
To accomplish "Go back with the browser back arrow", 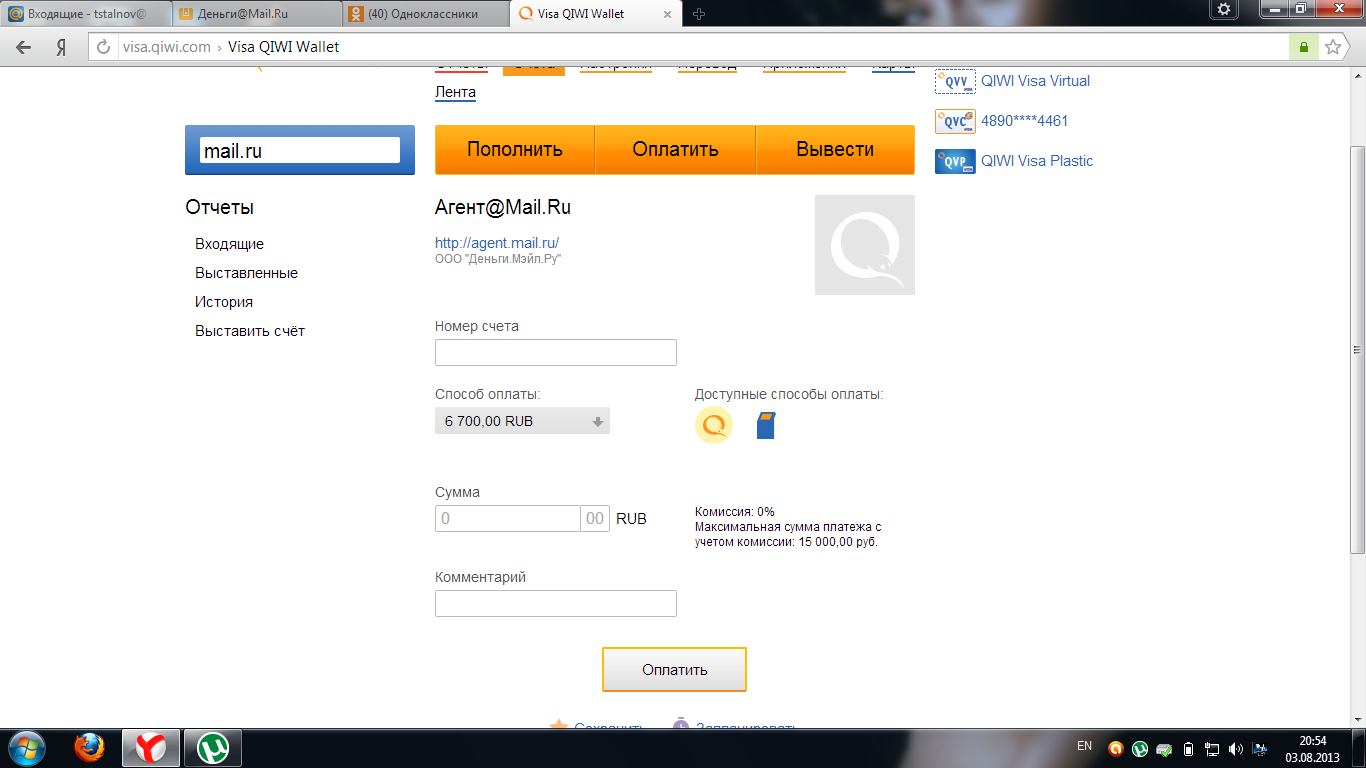I will (24, 47).
